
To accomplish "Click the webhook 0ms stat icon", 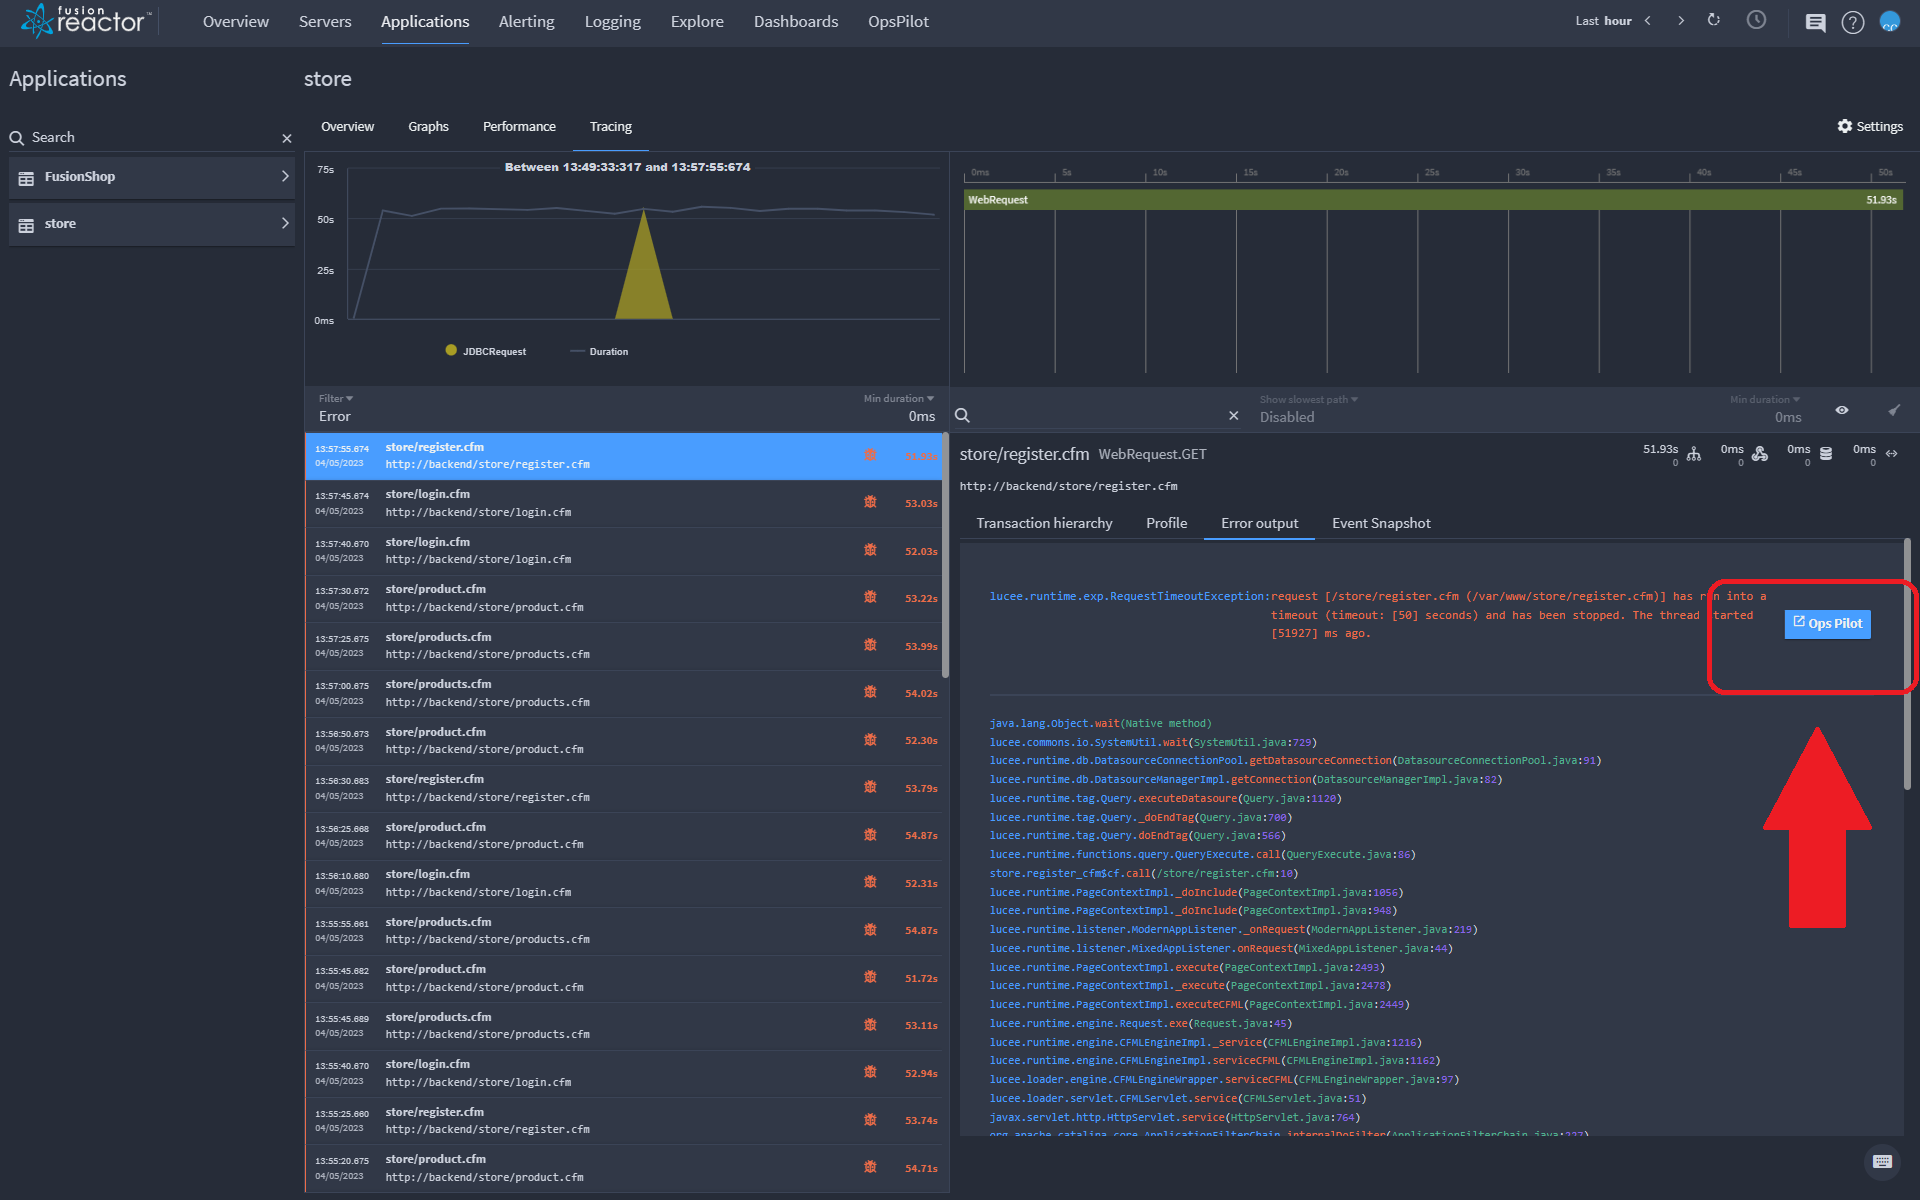I will [x=1760, y=454].
